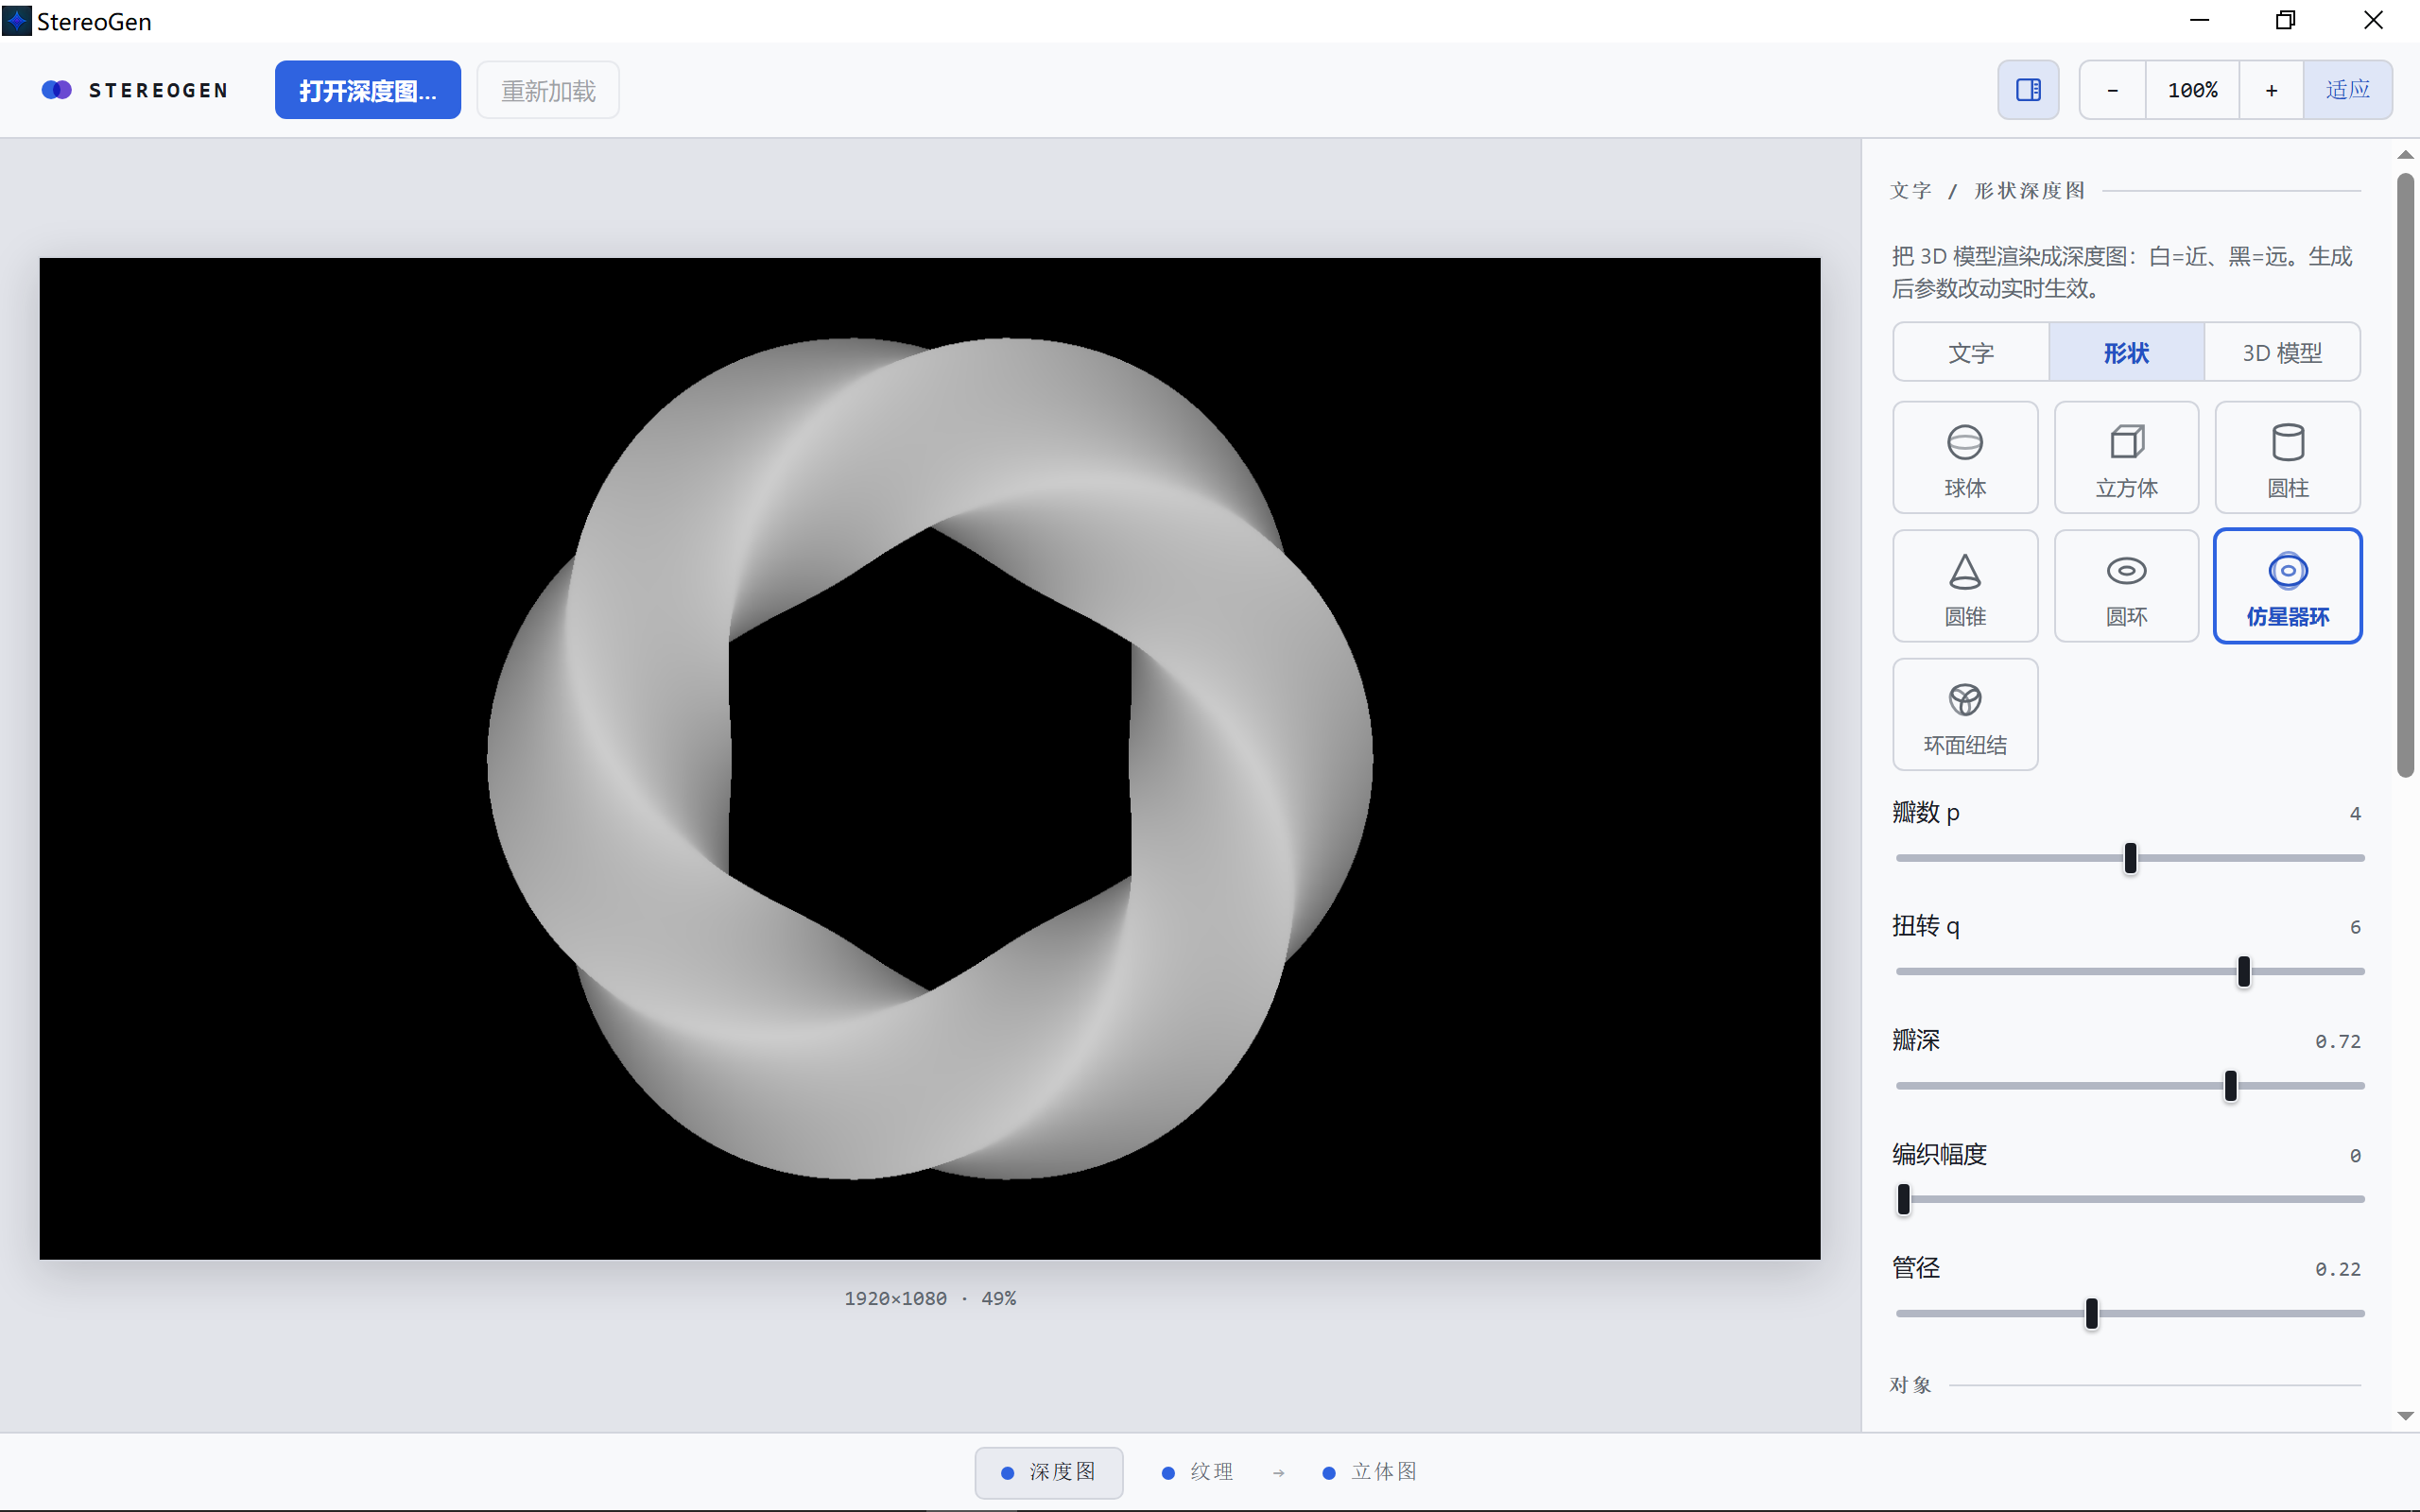Image resolution: width=2420 pixels, height=1512 pixels.
Task: Select the 环面纽结 torus knot shape
Action: (1965, 714)
